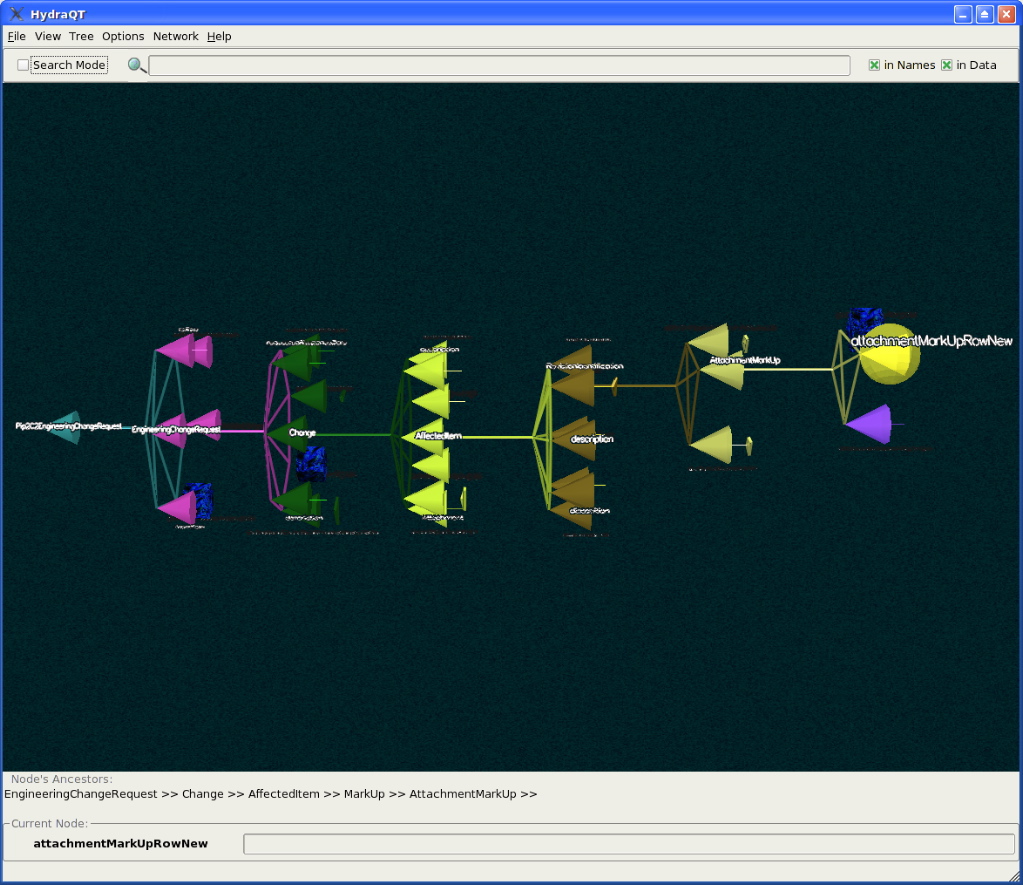Viewport: 1023px width, 885px height.
Task: Close the HydraQT window
Action: pyautogui.click(x=1006, y=14)
